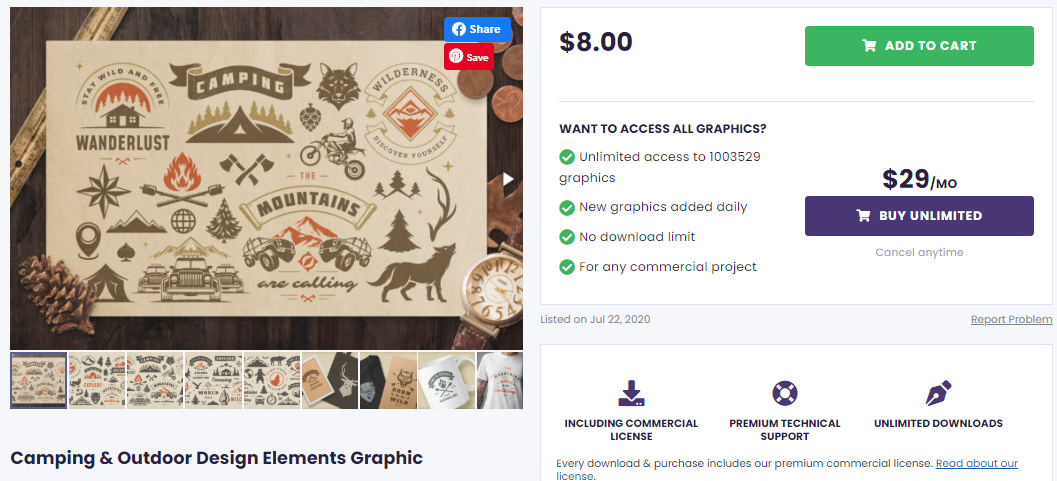Click the Pinterest logo icon
1057x481 pixels.
(456, 57)
